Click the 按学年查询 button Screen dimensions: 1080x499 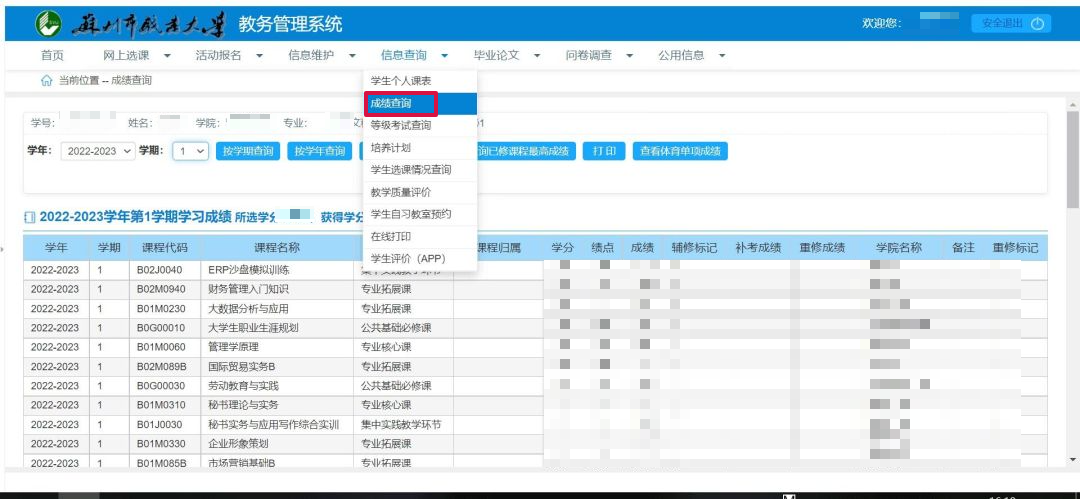pyautogui.click(x=320, y=152)
